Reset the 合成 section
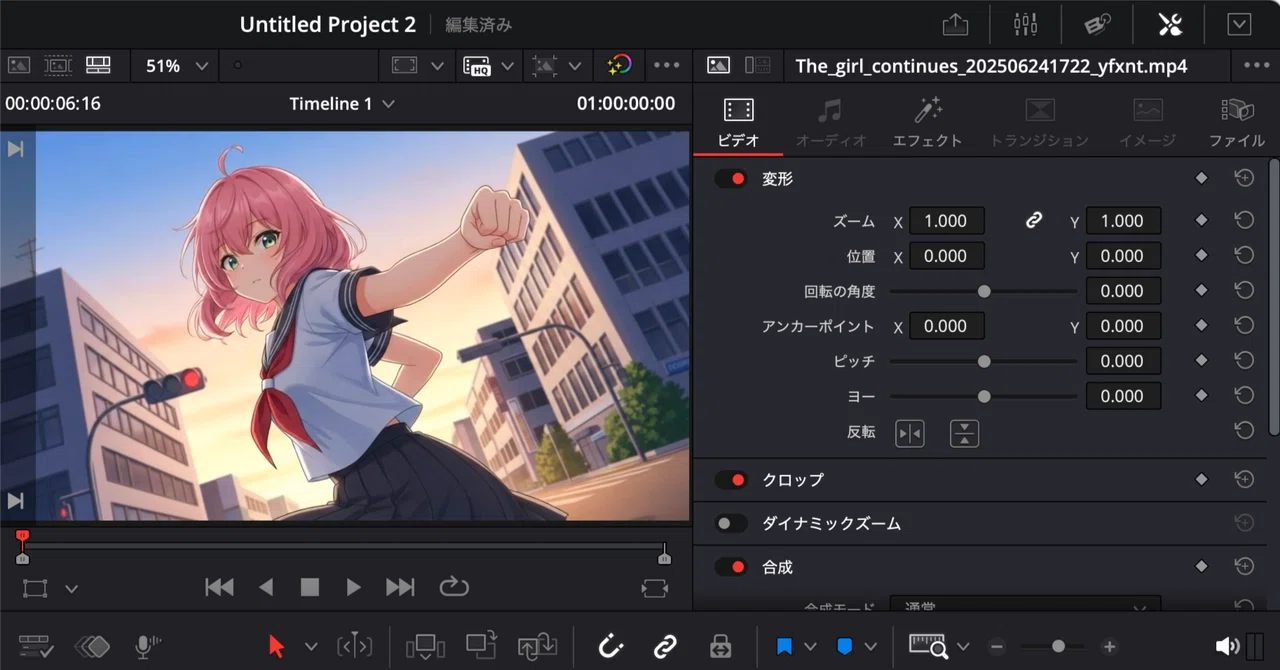1280x670 pixels. click(x=1244, y=567)
